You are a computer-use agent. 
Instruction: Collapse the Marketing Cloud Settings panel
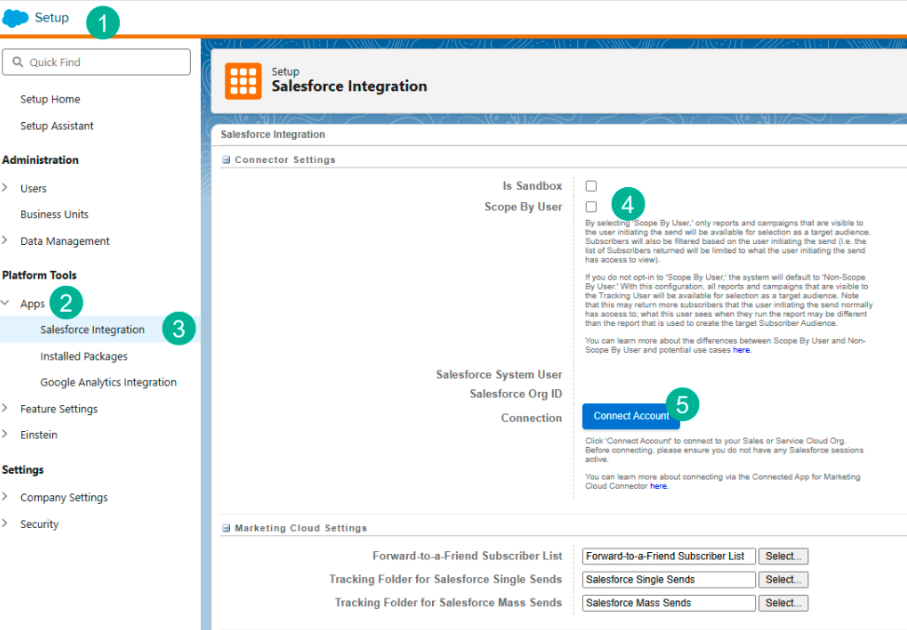[x=224, y=527]
